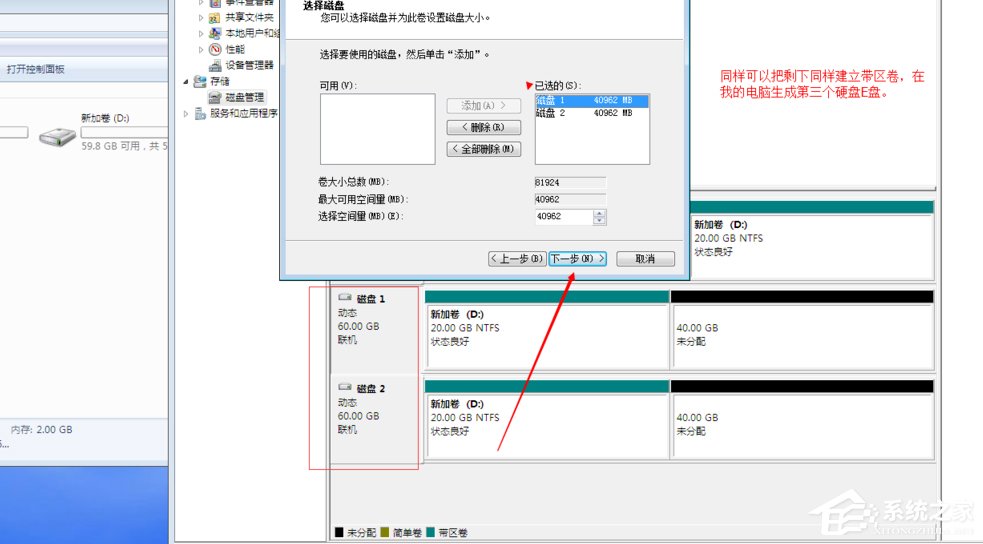The height and width of the screenshot is (544, 983).
Task: Click the 存储 storage icon
Action: [200, 81]
